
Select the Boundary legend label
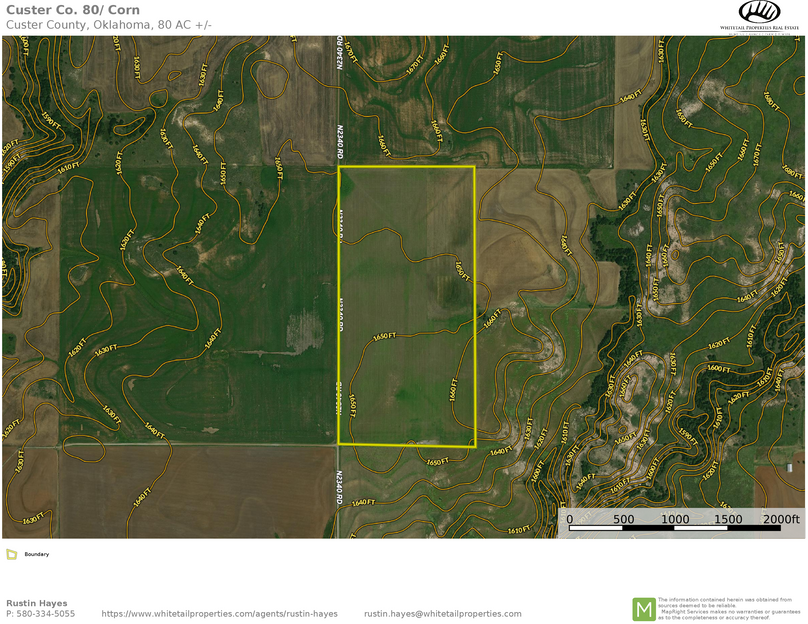tap(37, 554)
